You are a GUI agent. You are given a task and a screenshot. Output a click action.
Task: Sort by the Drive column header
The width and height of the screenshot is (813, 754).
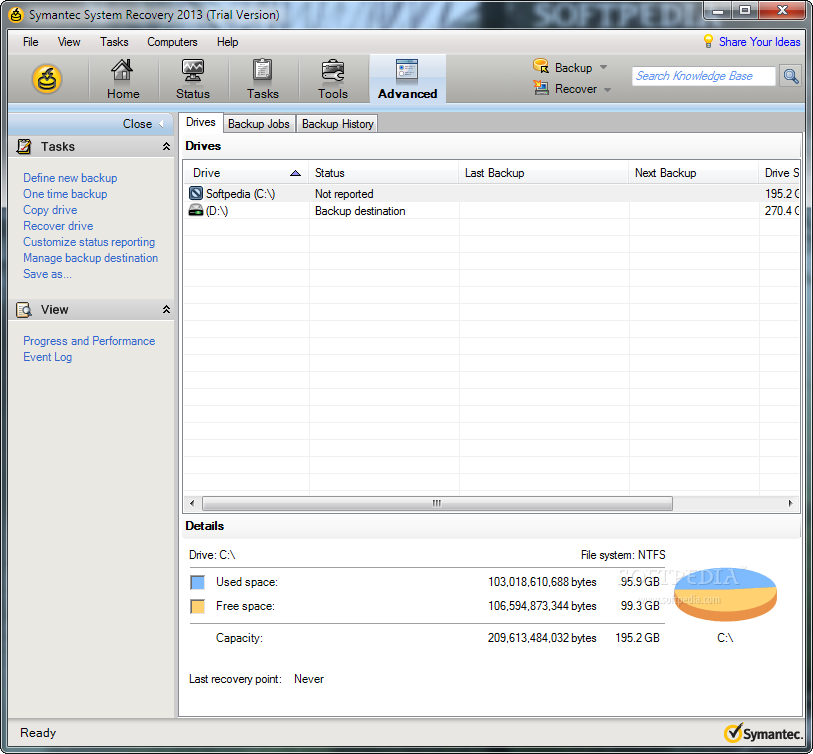[246, 173]
